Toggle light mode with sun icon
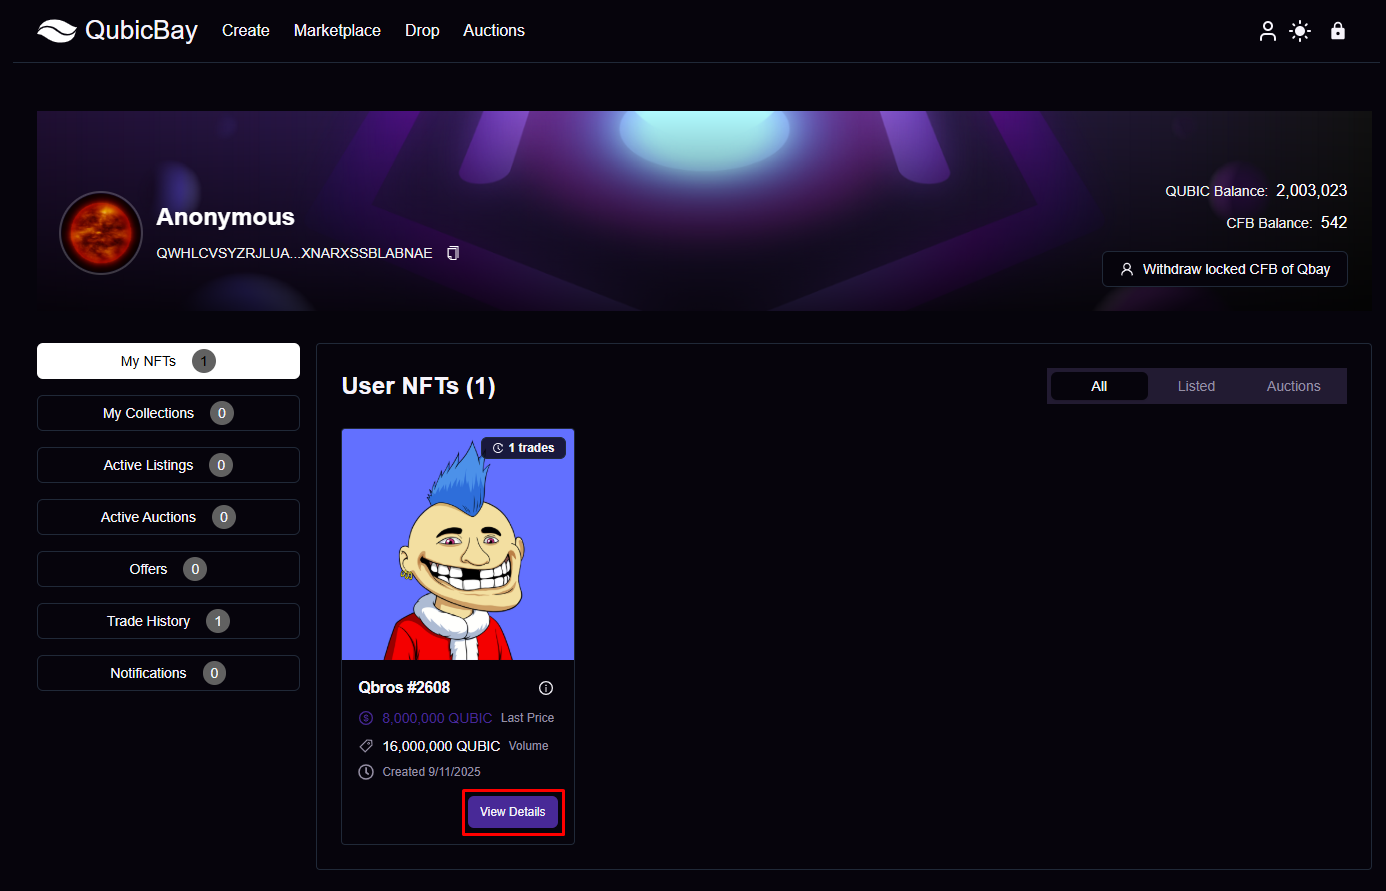Viewport: 1386px width, 891px height. (x=1300, y=31)
